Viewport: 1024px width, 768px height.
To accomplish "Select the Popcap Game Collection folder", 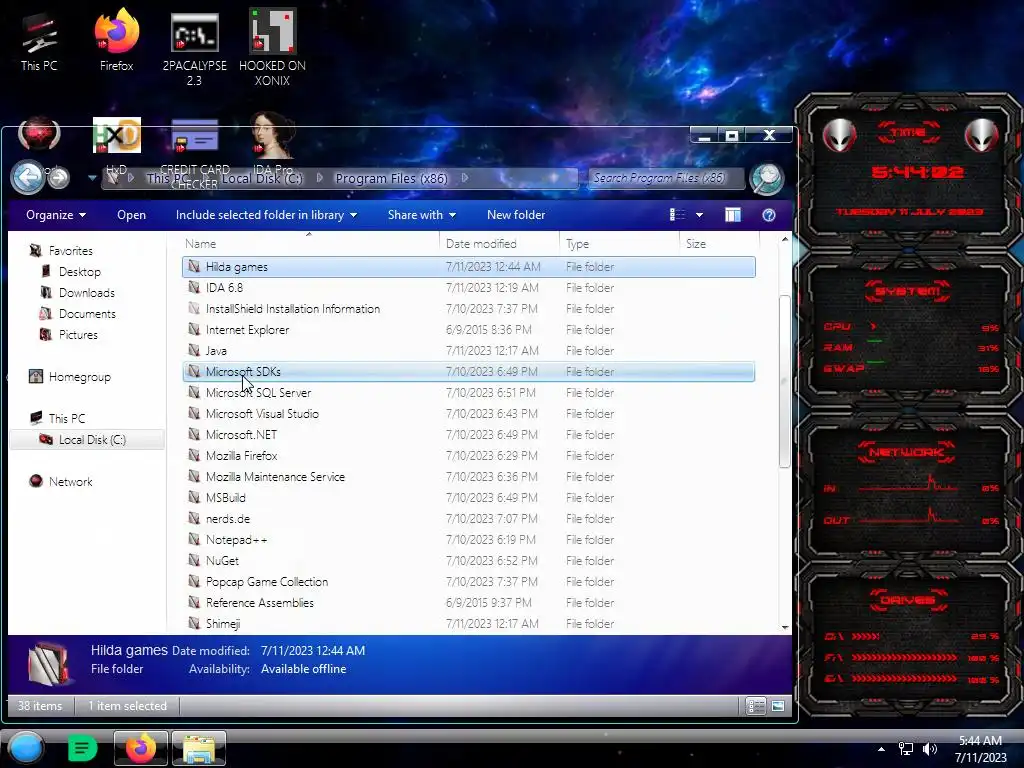I will point(469,582).
